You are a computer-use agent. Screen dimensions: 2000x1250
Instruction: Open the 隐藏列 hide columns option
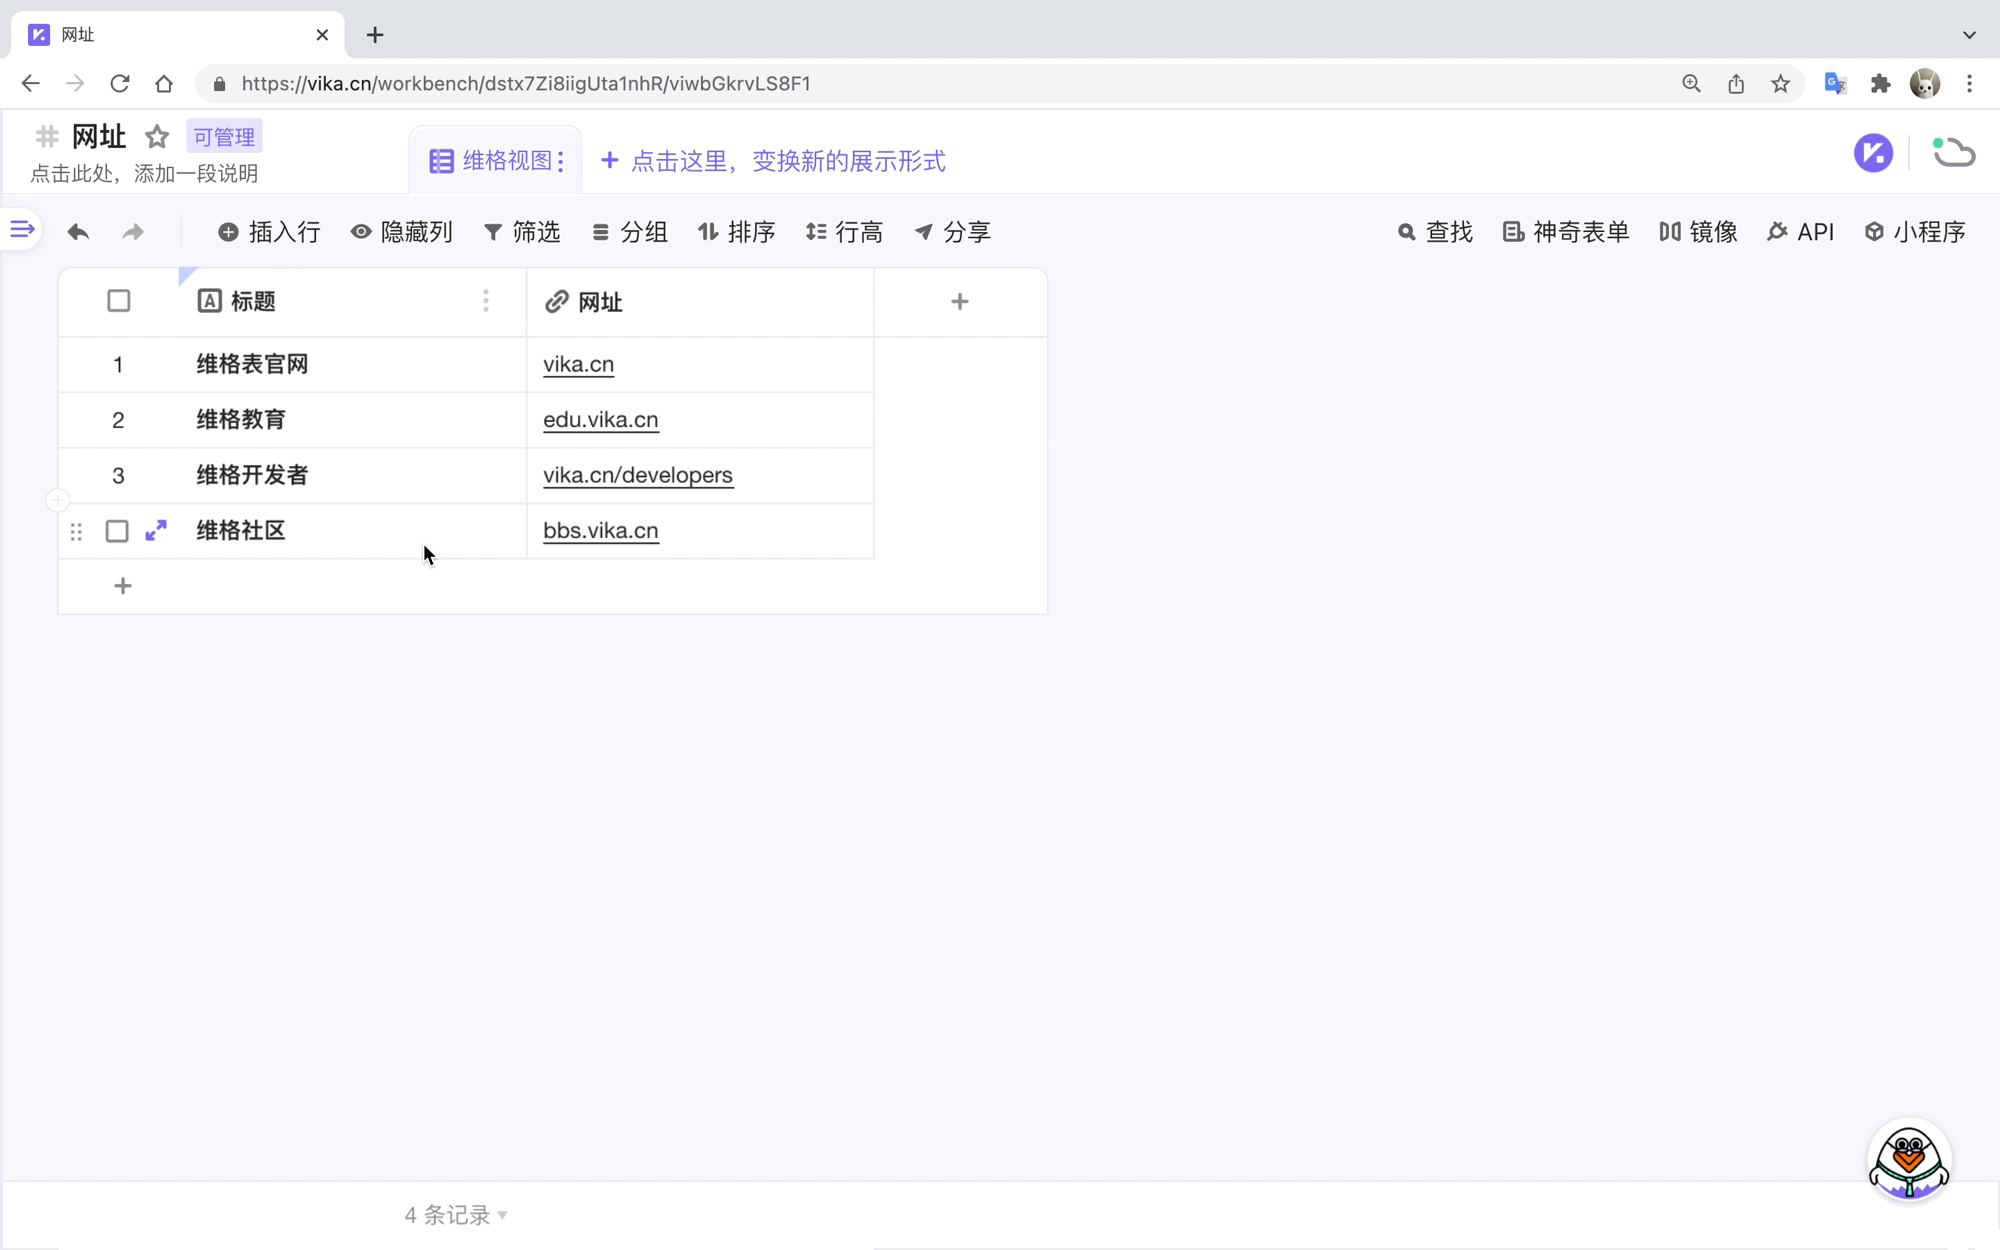click(402, 232)
